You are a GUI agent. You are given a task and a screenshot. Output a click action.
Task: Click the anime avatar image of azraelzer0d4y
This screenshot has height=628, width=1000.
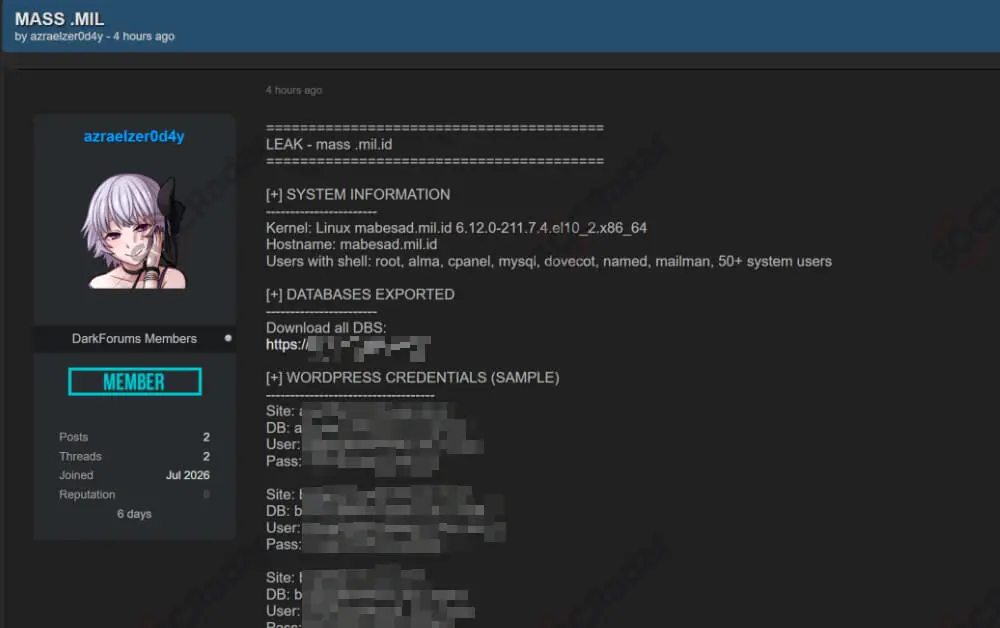134,231
